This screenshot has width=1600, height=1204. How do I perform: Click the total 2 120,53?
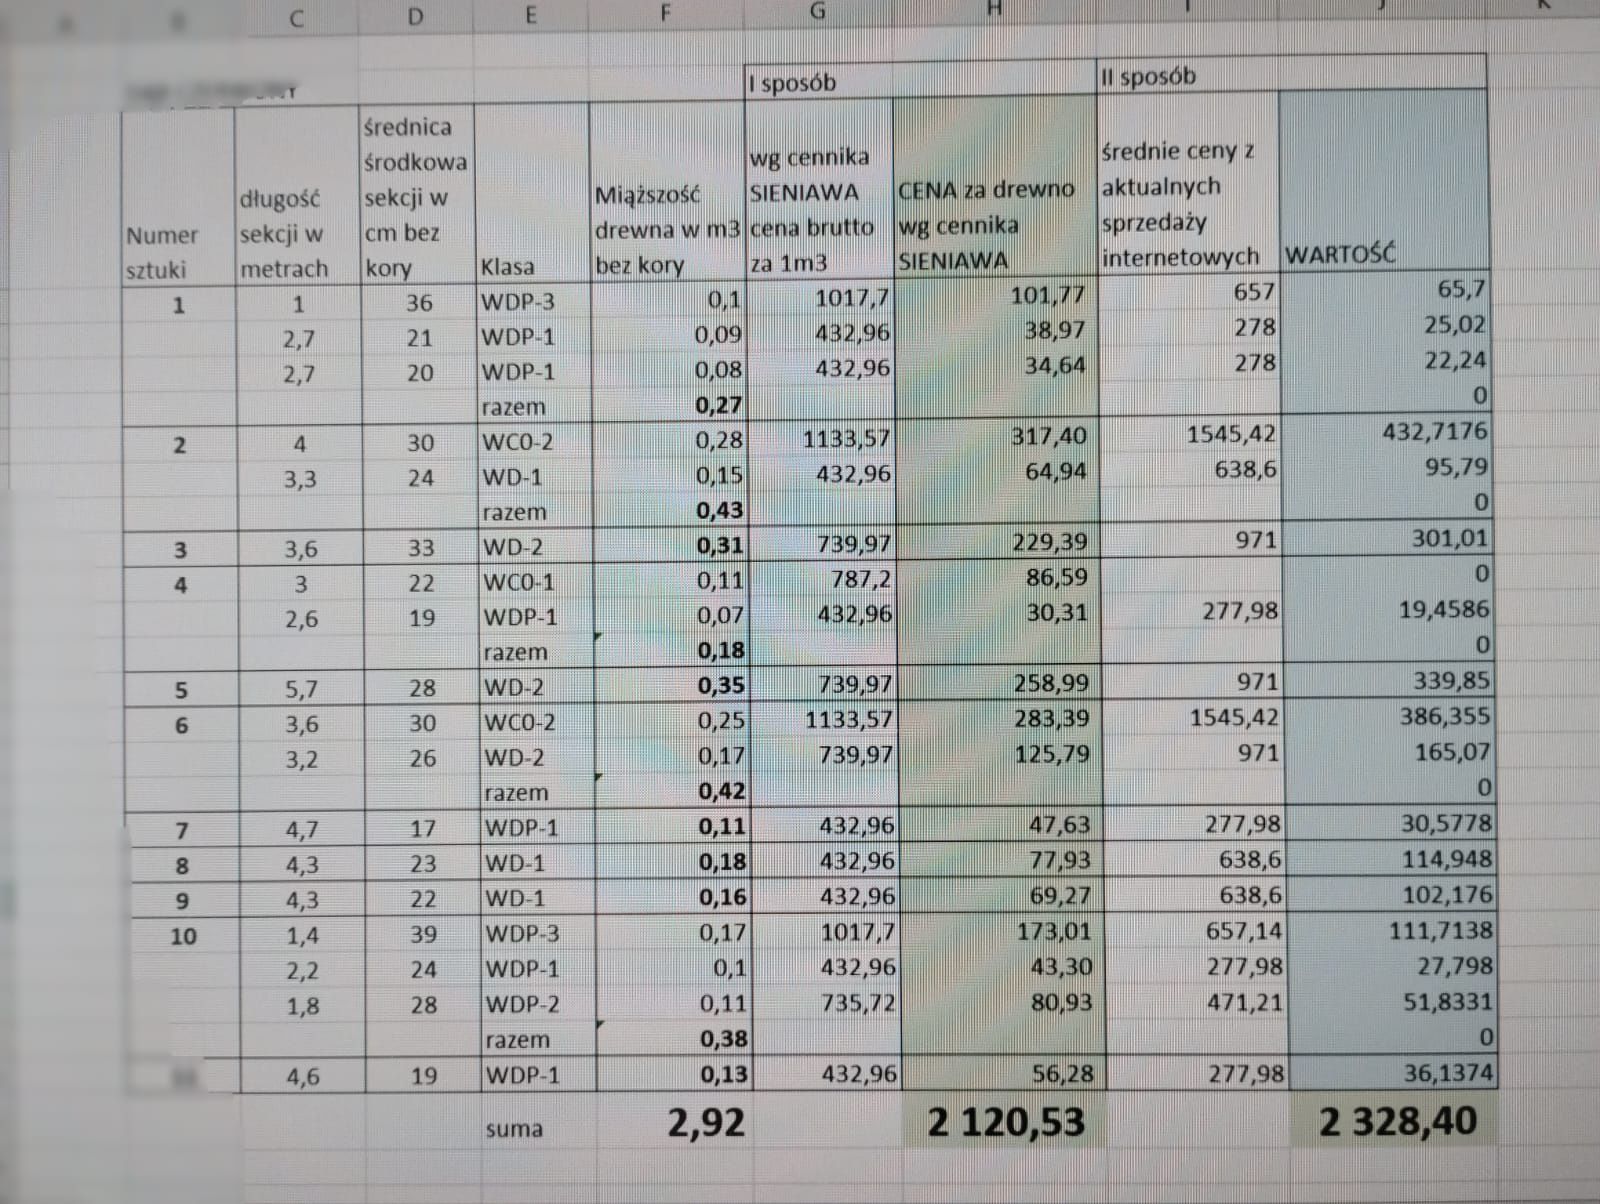point(1004,1121)
